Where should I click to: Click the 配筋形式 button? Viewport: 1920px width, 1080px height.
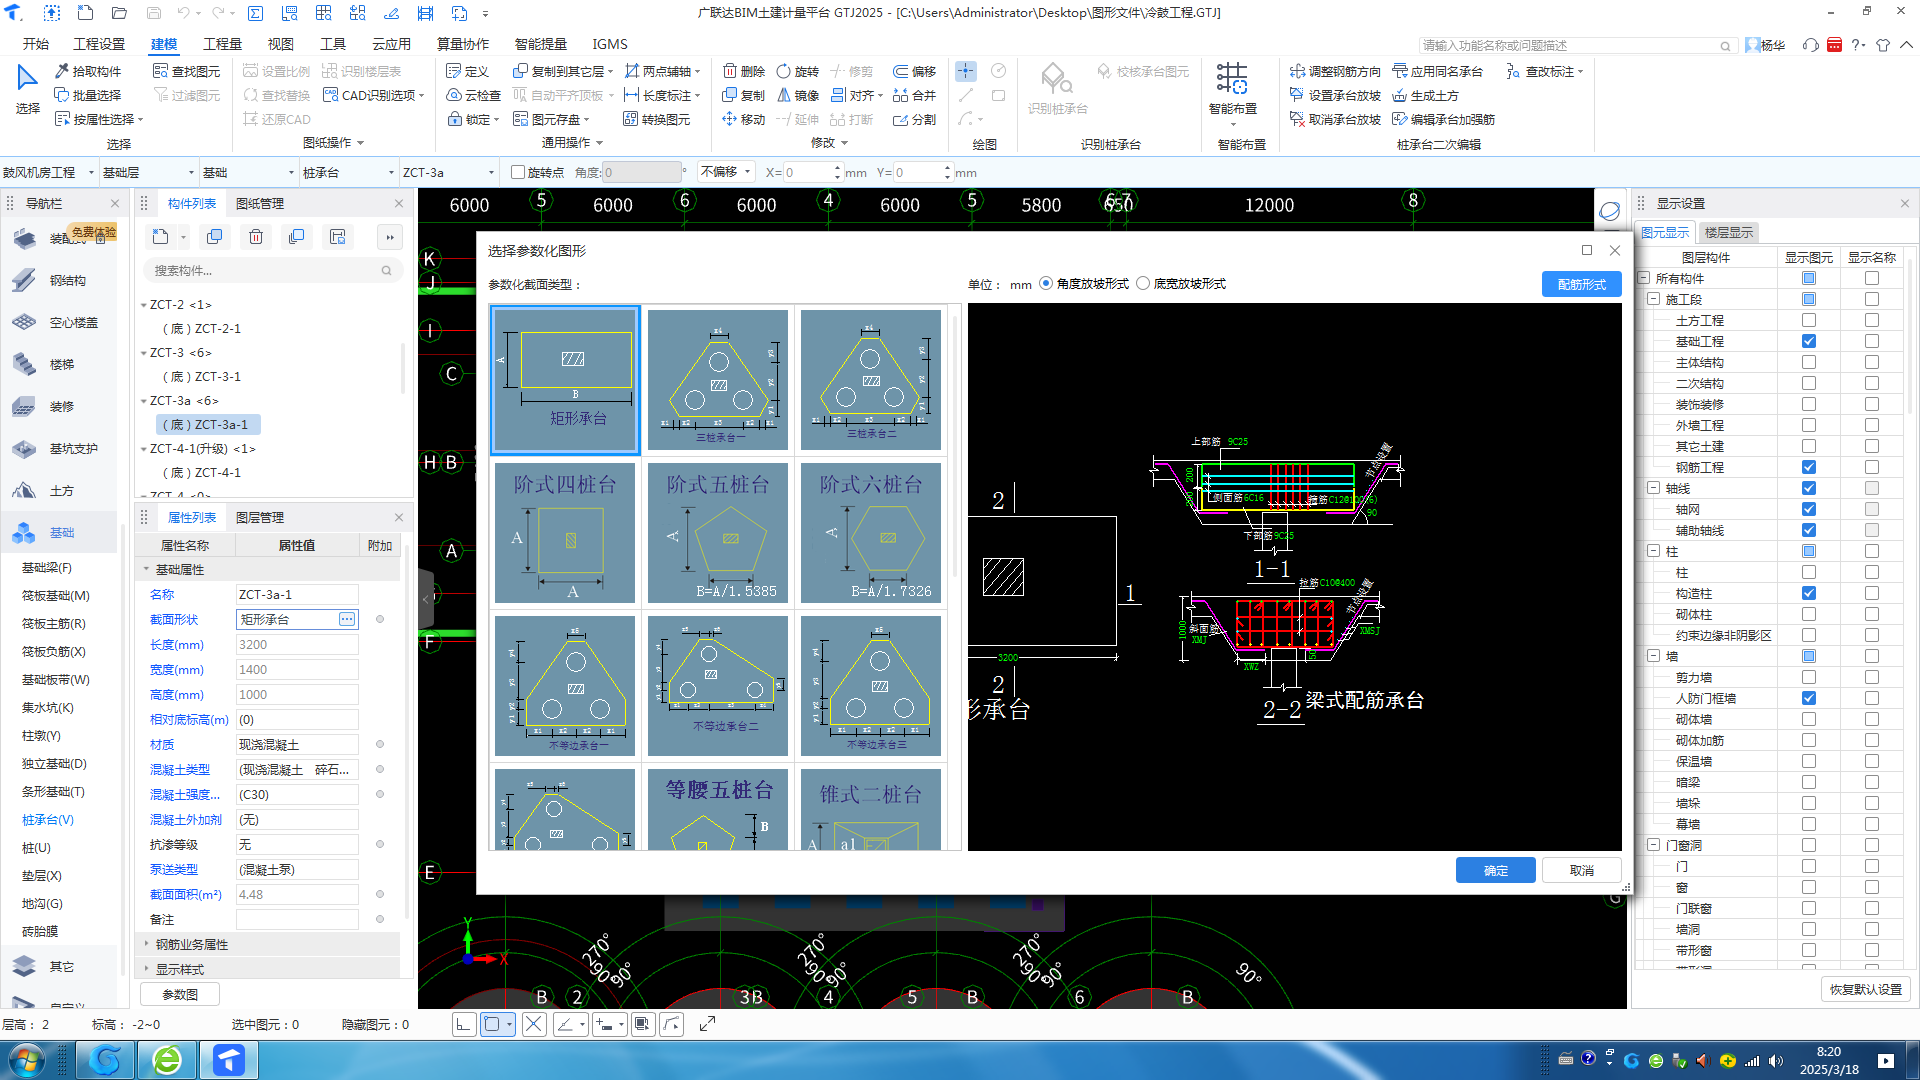(1581, 284)
